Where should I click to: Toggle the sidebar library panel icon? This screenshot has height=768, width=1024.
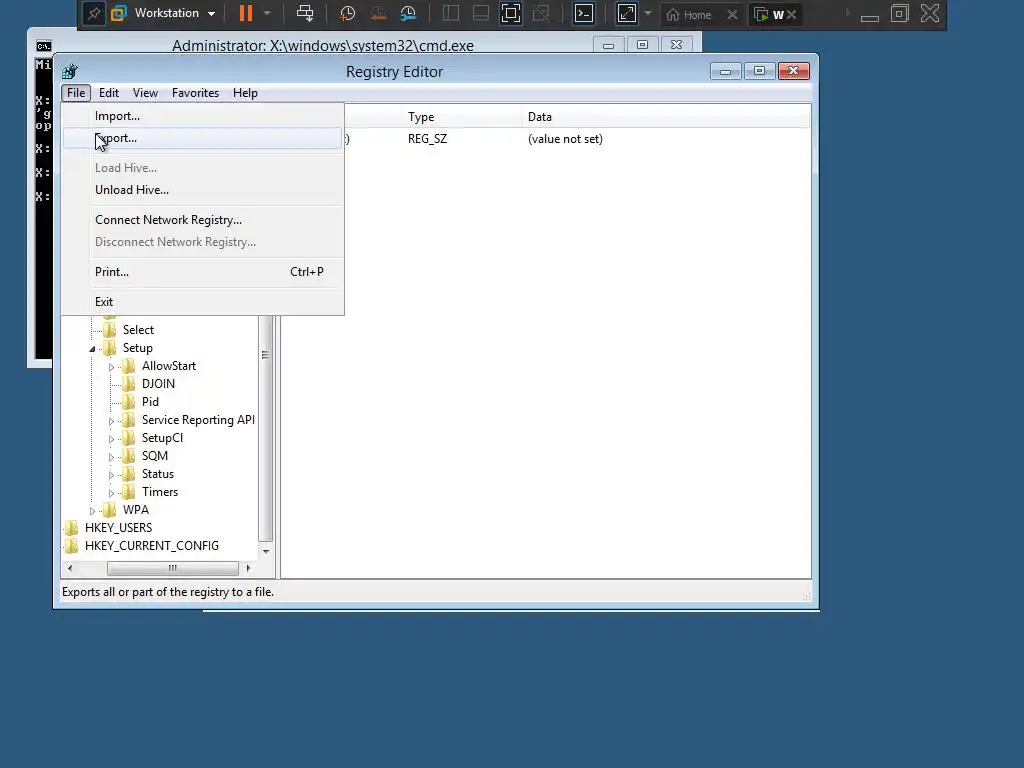451,14
